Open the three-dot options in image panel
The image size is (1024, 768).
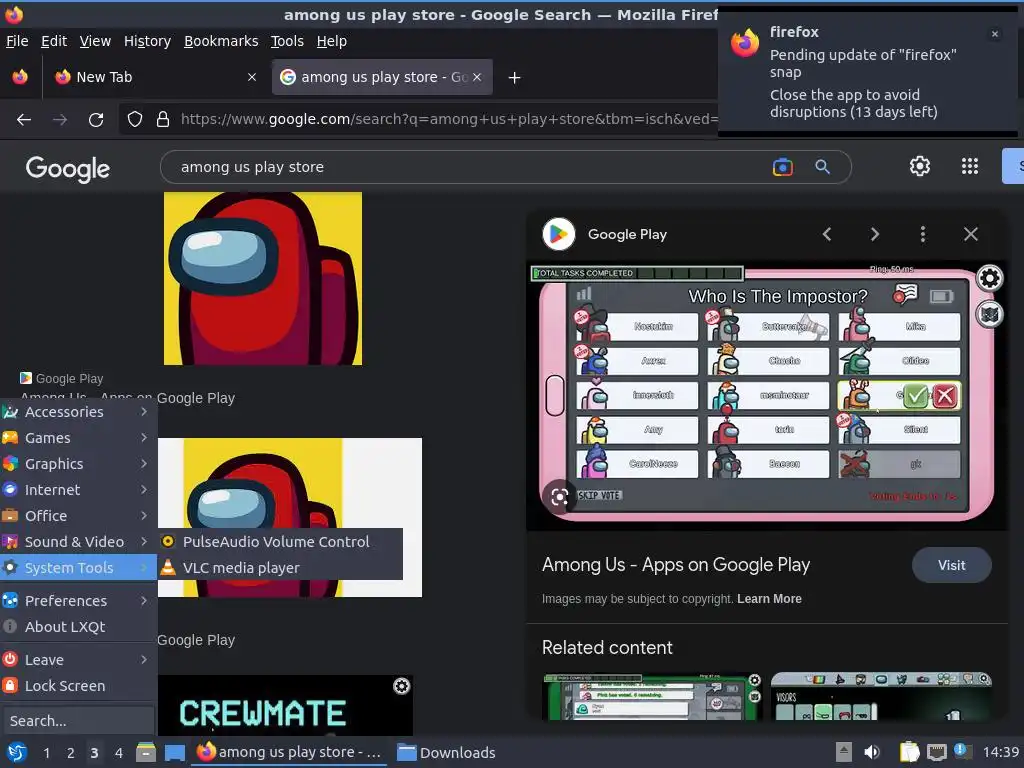(923, 234)
